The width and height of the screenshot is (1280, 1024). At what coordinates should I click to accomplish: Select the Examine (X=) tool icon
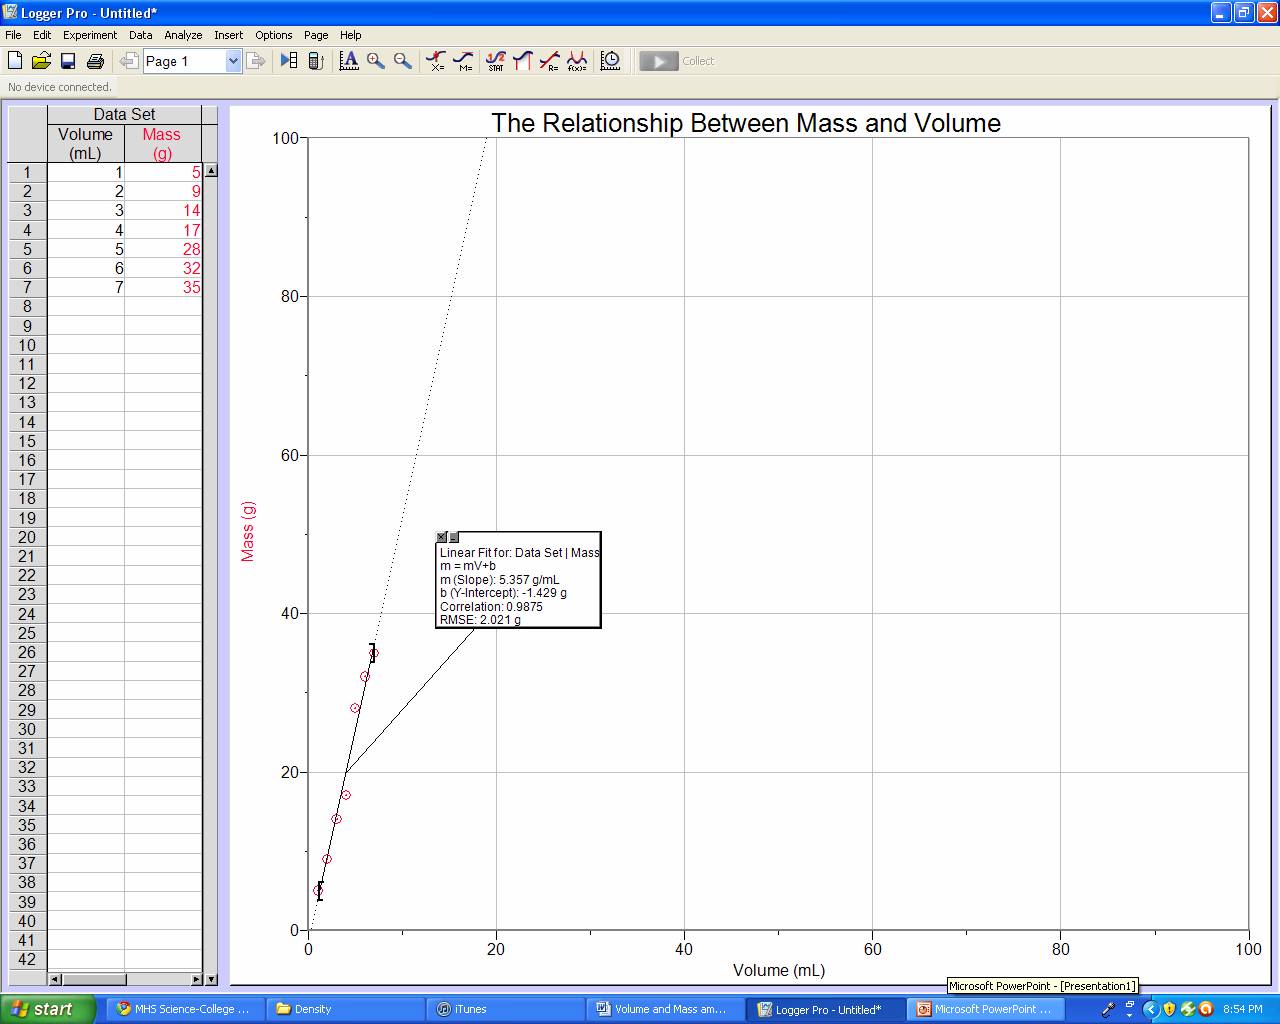point(436,61)
